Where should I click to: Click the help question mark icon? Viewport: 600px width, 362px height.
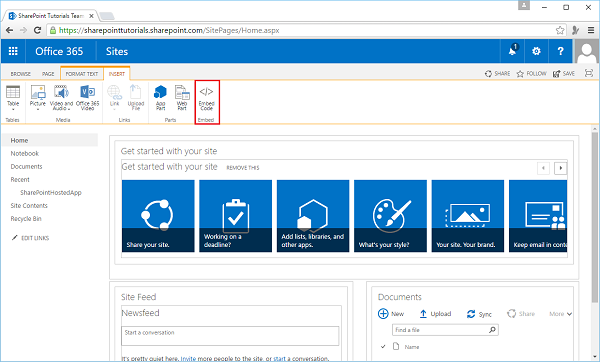point(561,51)
